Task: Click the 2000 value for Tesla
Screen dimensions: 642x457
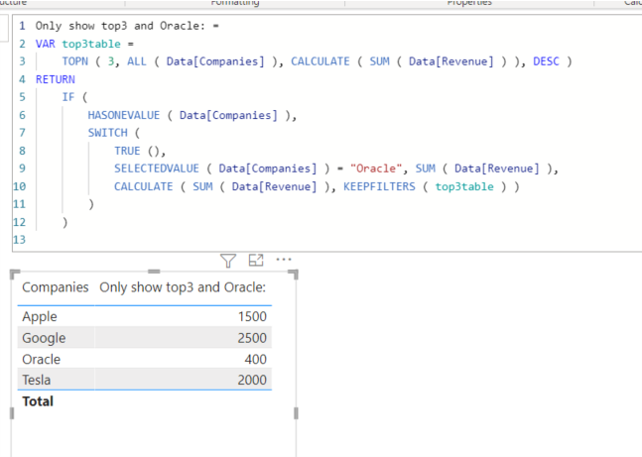Action: point(252,380)
